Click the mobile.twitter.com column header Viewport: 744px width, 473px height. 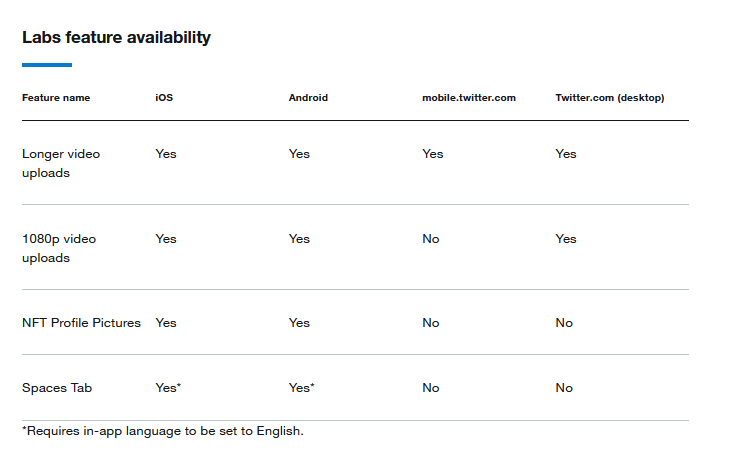[469, 98]
